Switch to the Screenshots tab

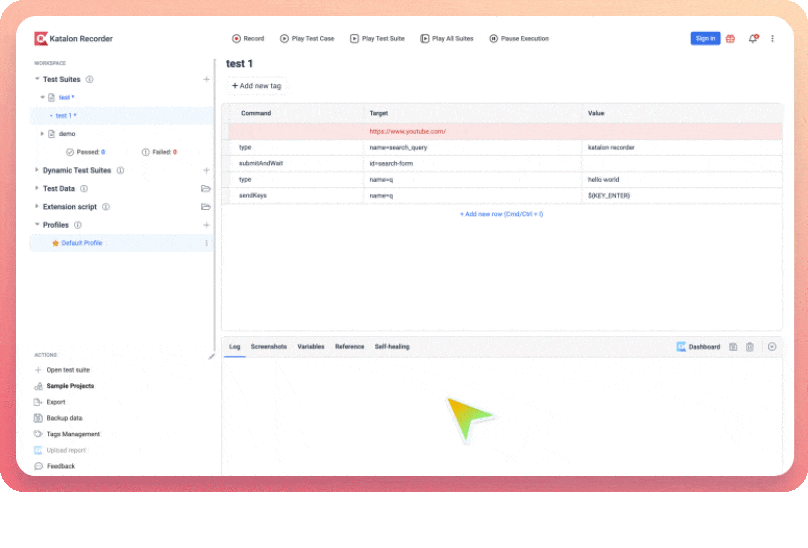click(268, 346)
